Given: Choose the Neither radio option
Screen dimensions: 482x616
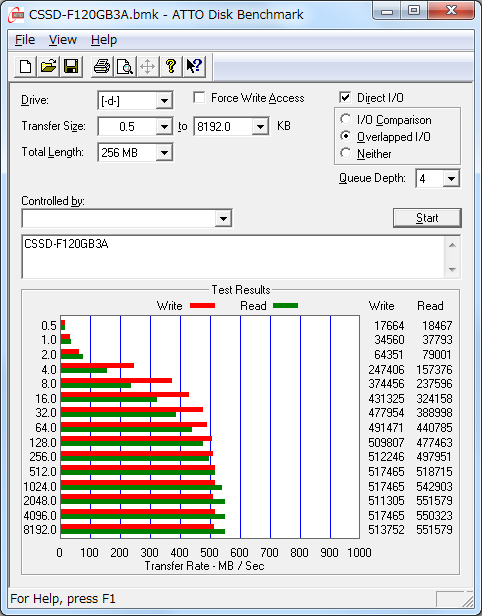Looking at the screenshot, I should tap(346, 153).
